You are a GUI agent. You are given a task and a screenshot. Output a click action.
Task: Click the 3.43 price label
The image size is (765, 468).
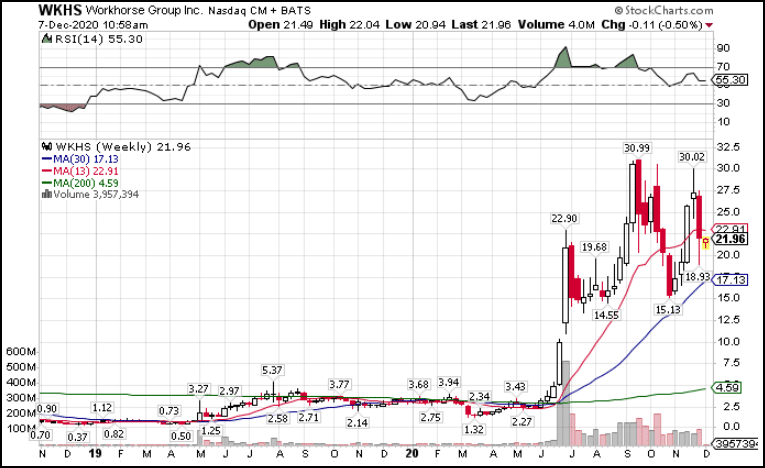coord(515,387)
